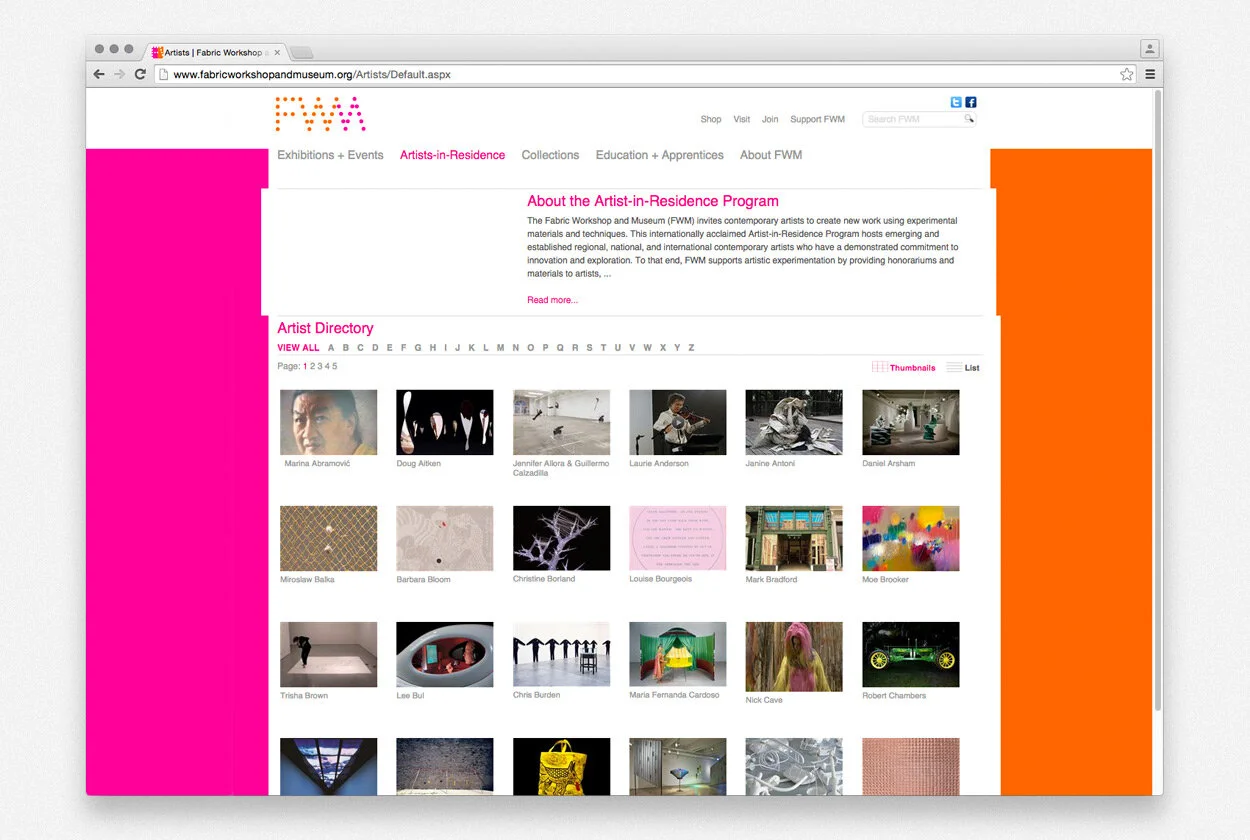Open About FWM menu
The width and height of the screenshot is (1250, 840).
771,155
